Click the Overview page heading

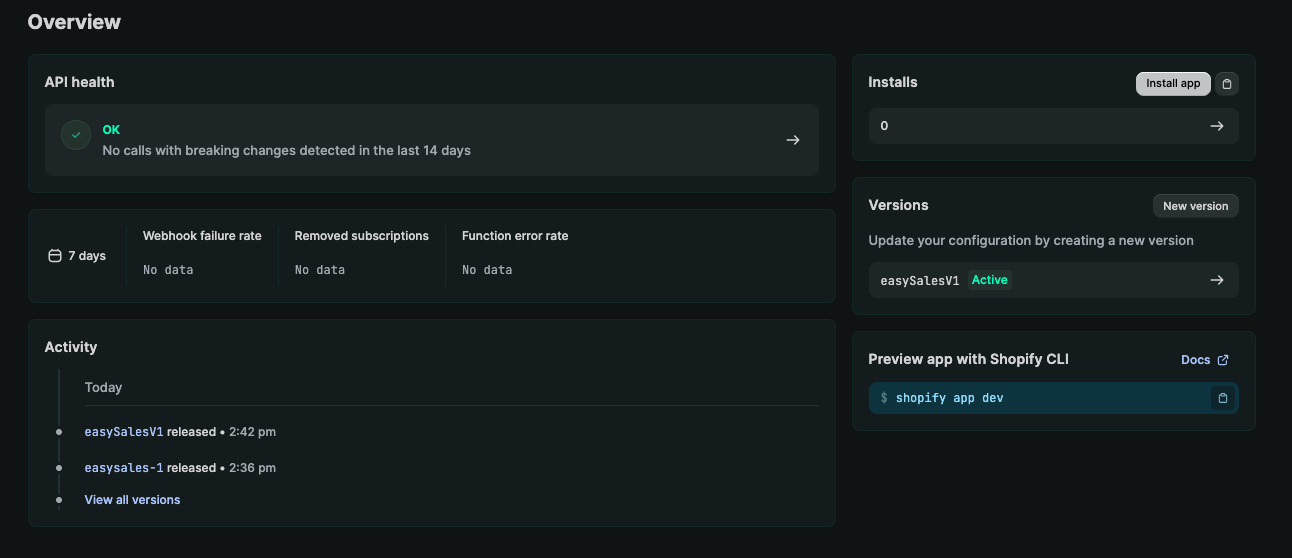tap(74, 22)
